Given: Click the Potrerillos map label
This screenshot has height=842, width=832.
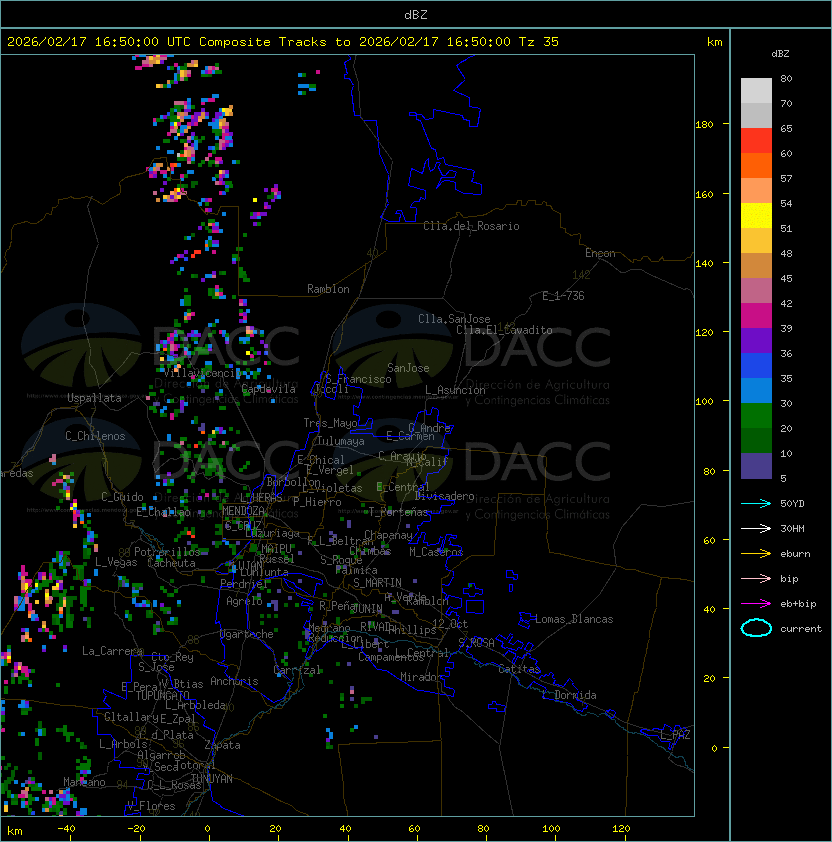Looking at the screenshot, I should (x=167, y=552).
